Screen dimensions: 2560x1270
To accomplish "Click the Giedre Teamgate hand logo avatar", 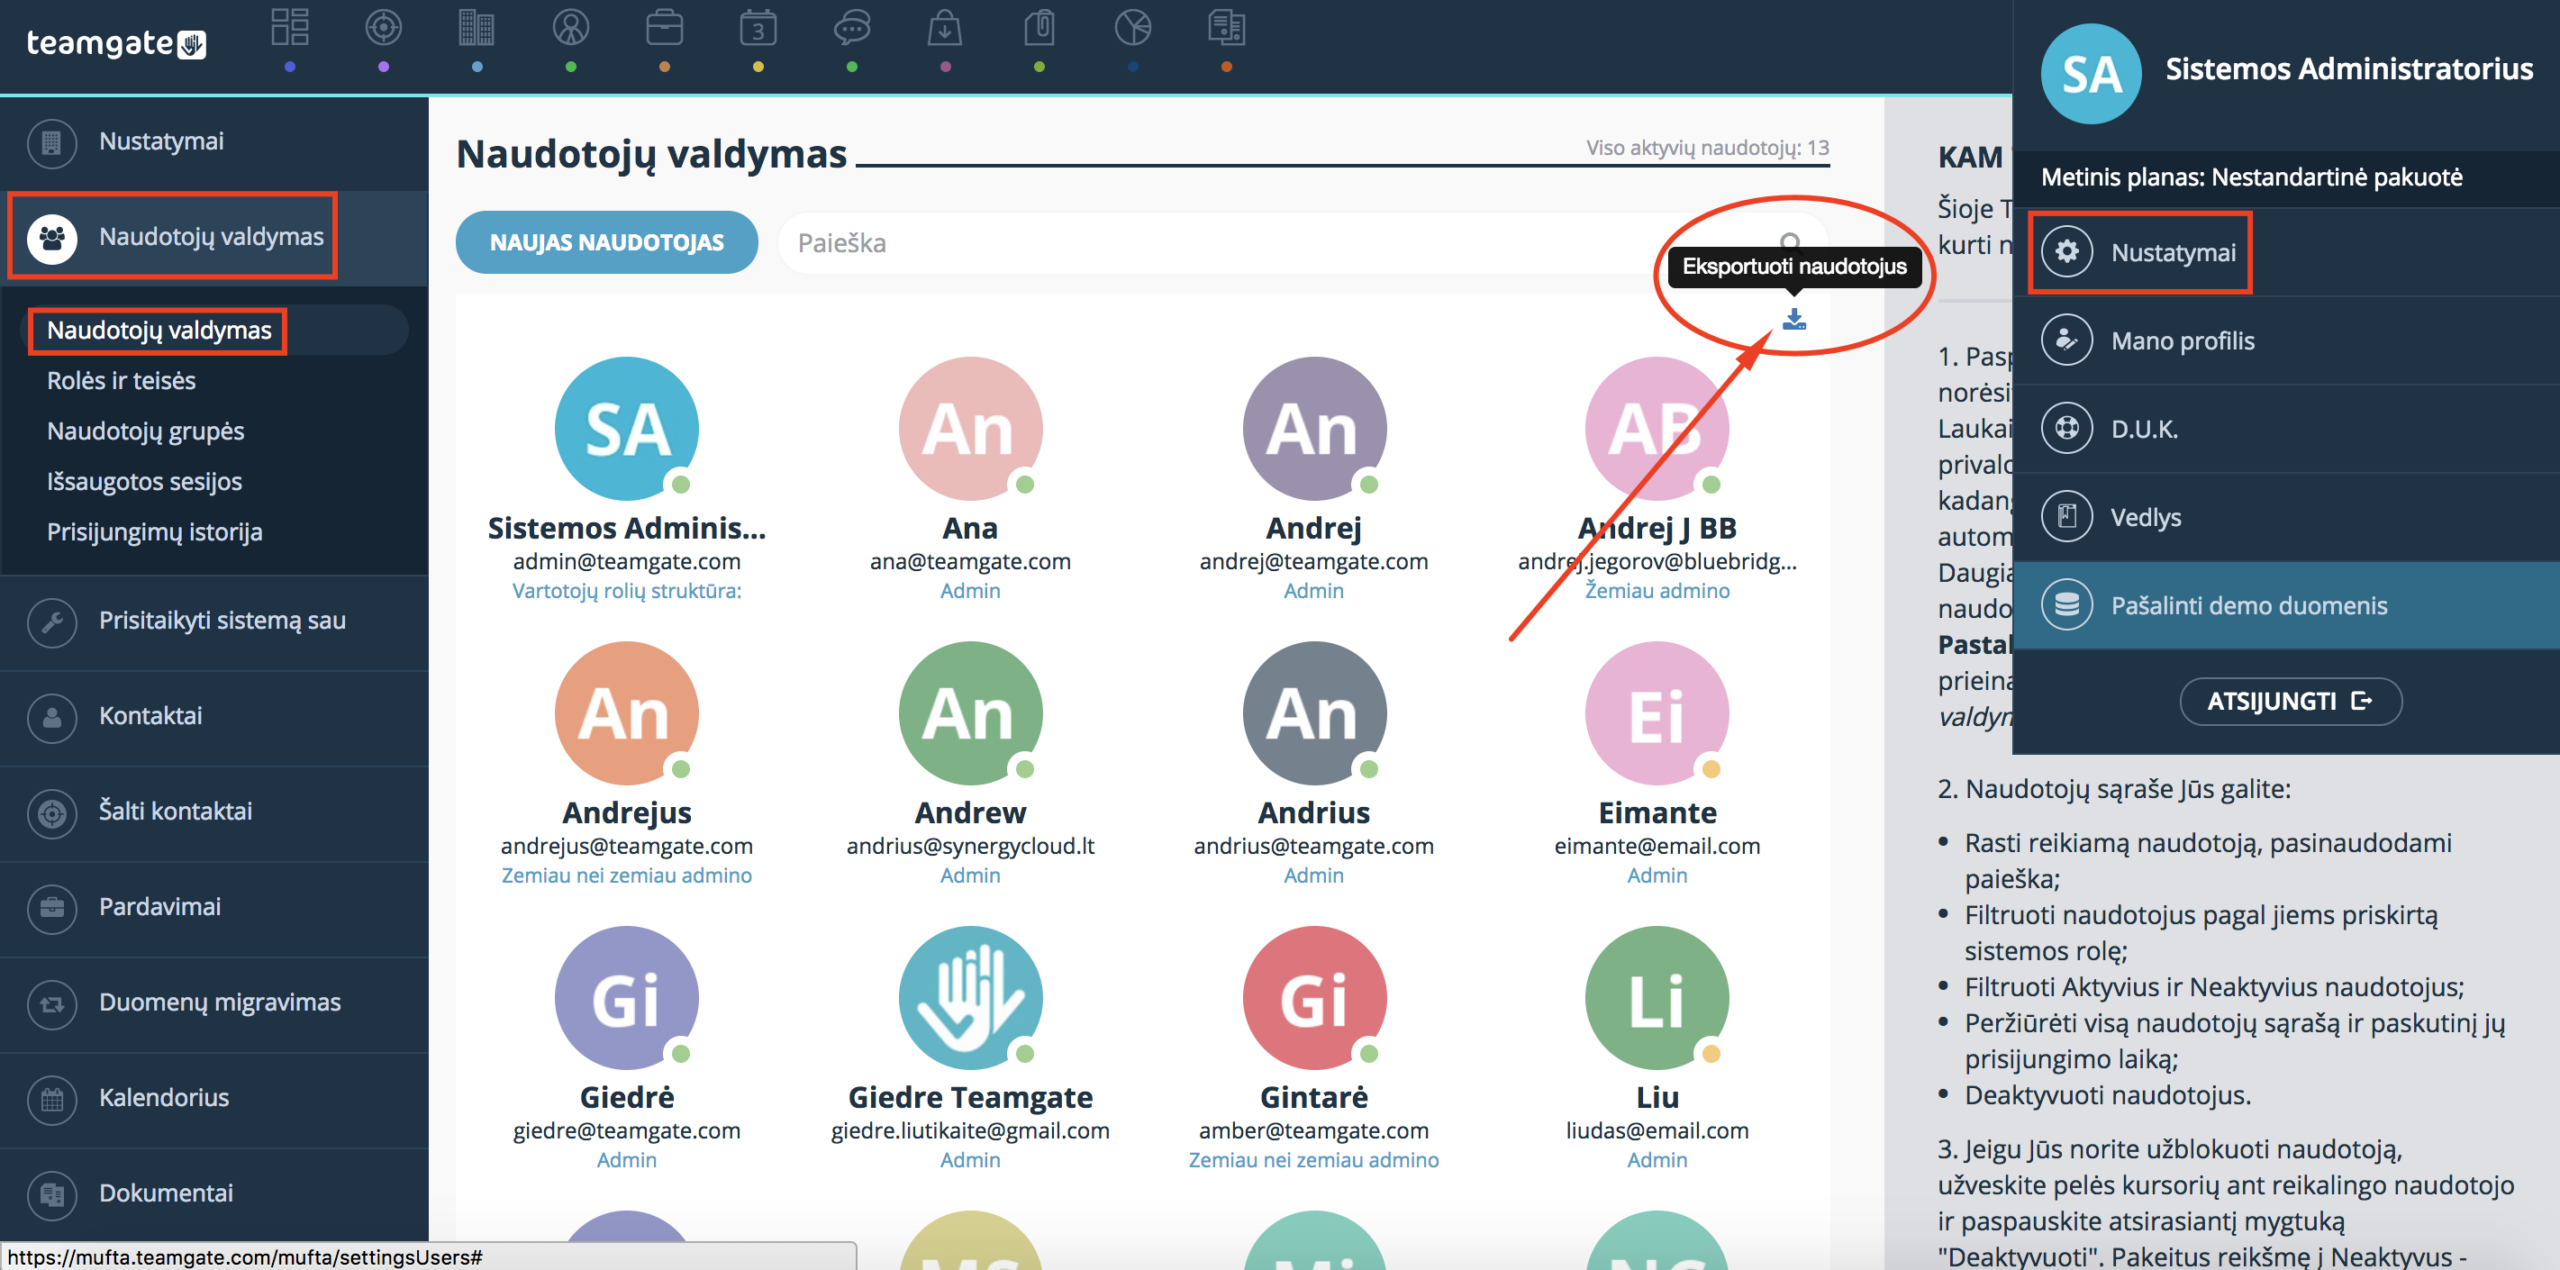I will click(970, 997).
